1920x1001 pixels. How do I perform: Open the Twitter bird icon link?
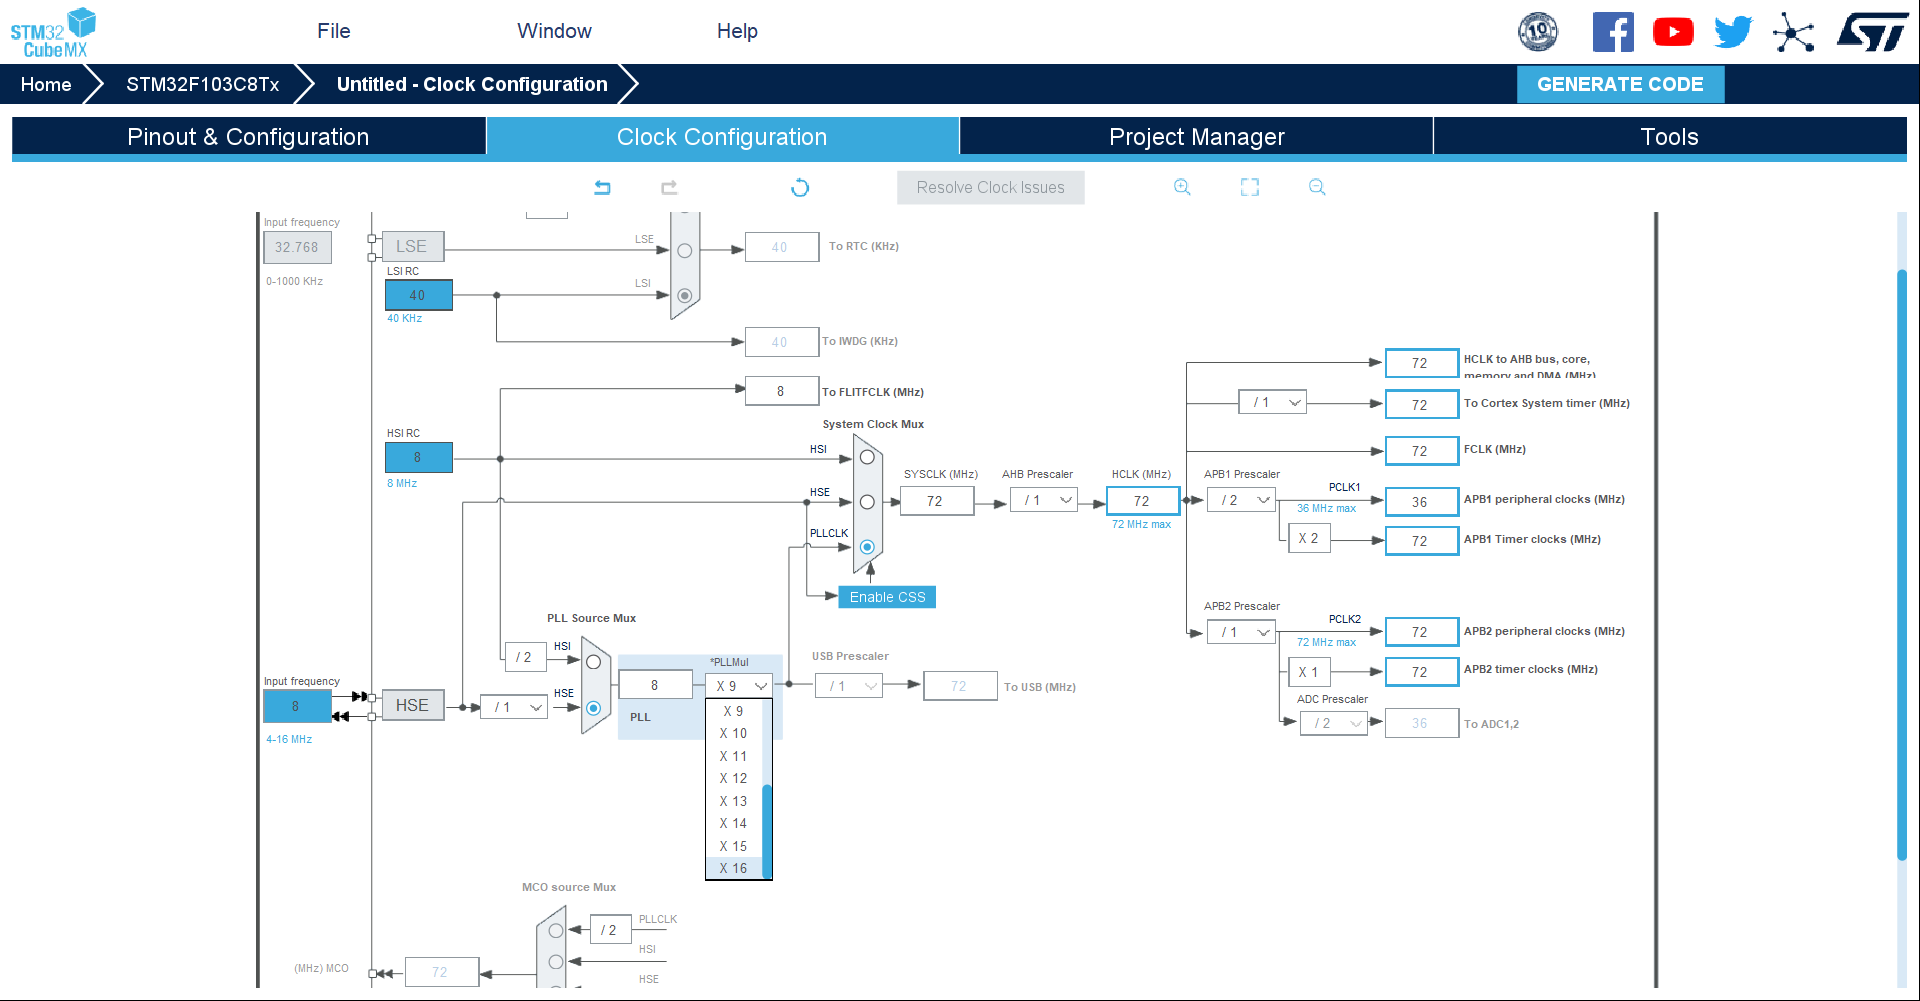1733,32
